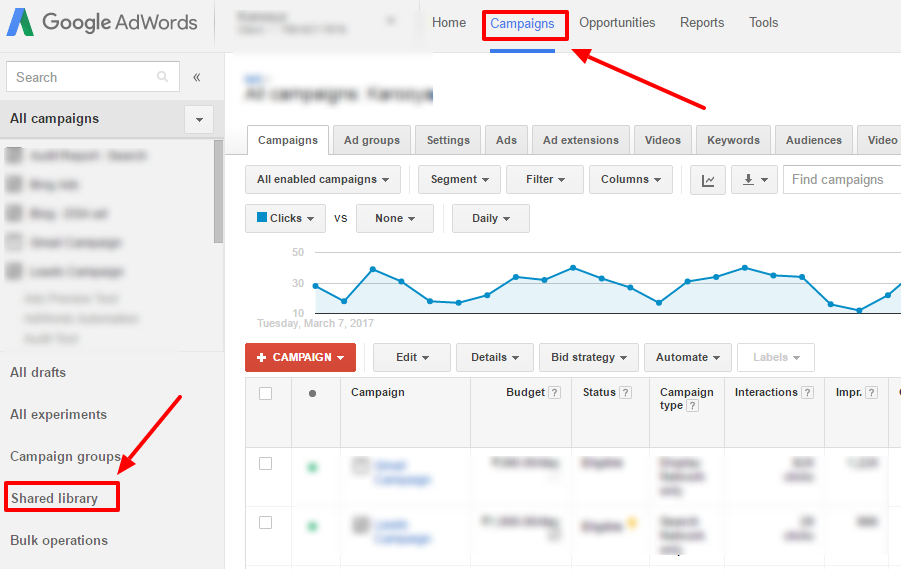Tick the second campaign row checkbox
The image size is (901, 569).
click(x=265, y=522)
